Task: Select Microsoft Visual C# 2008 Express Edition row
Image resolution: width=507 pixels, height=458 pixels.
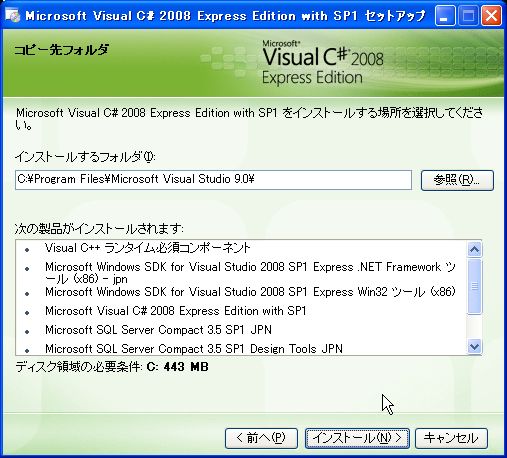Action: click(x=176, y=311)
